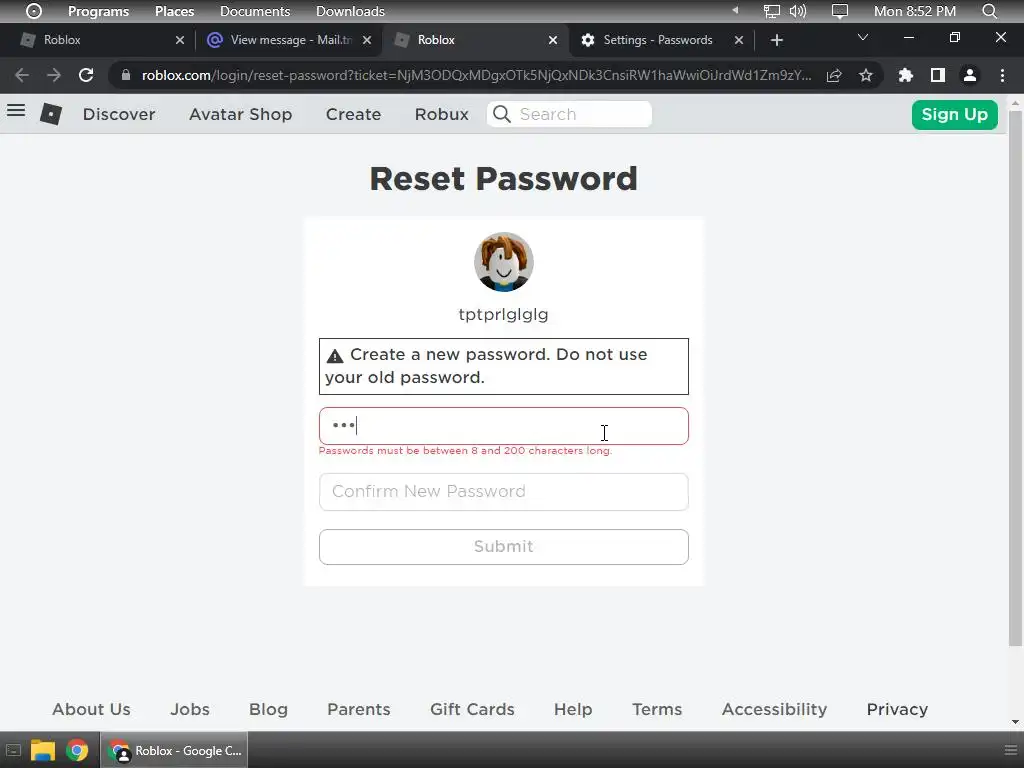Click the desktop search icon in top panel
The width and height of the screenshot is (1024, 768).
coord(989,11)
